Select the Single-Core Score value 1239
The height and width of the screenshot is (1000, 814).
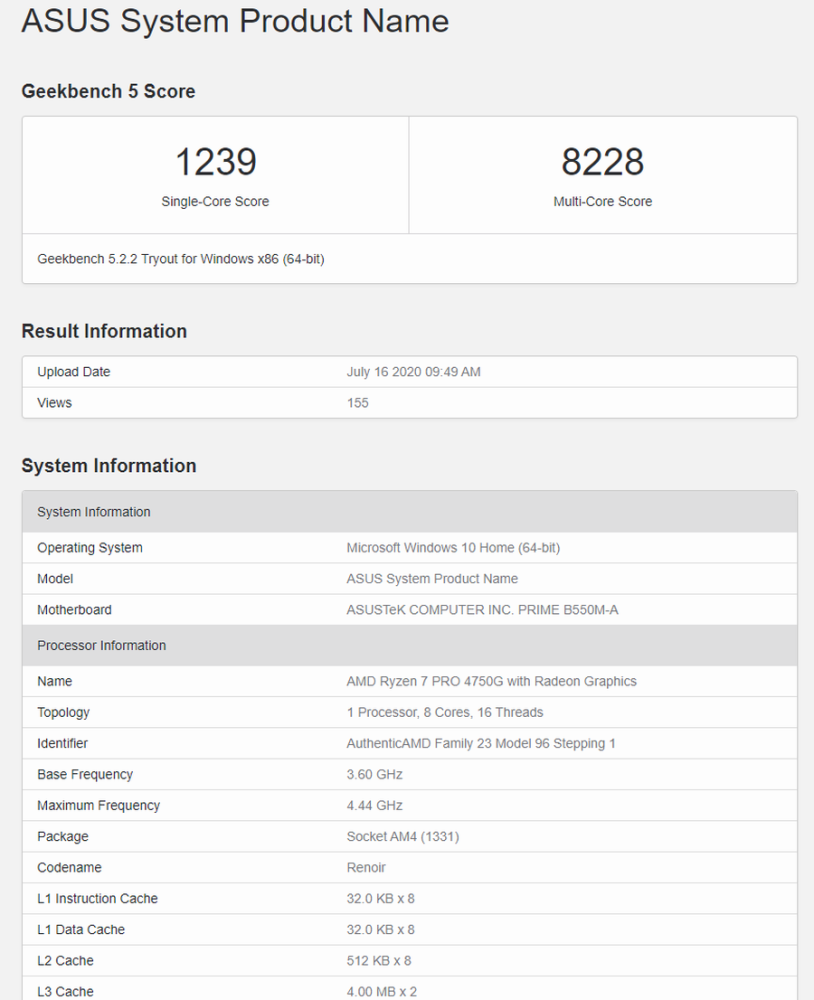tap(215, 161)
